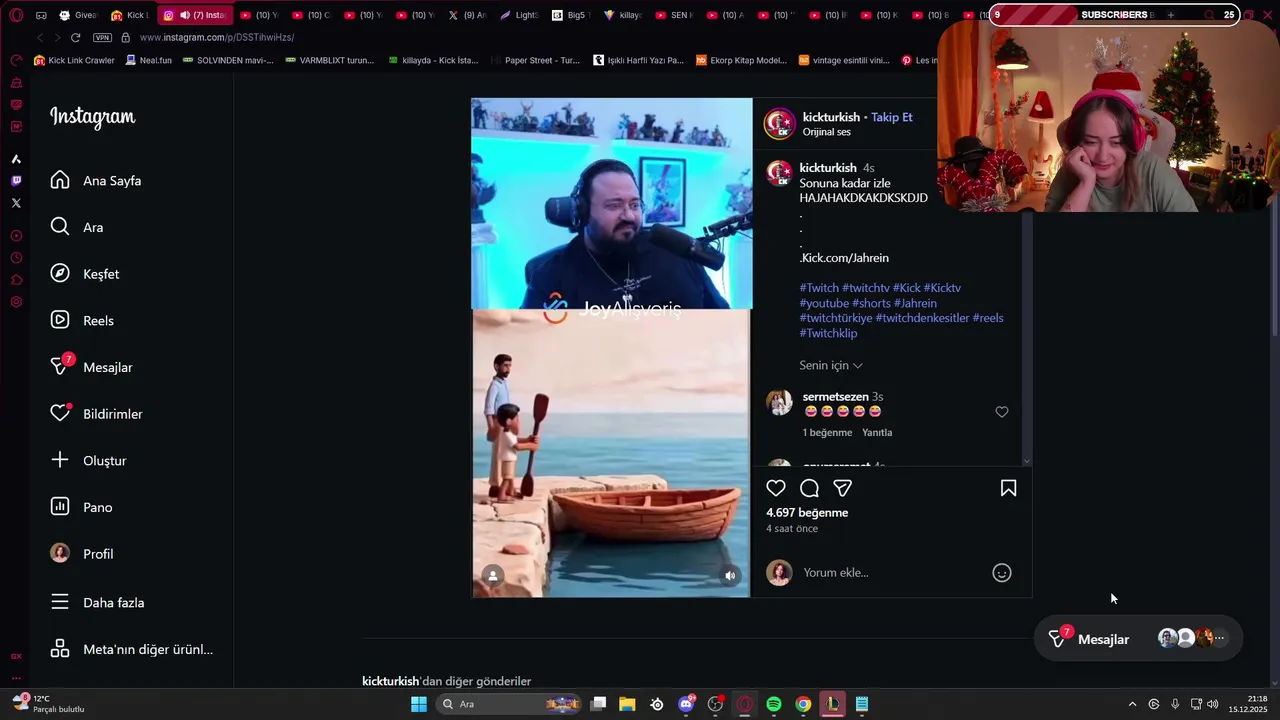
Task: Click kickturkish profile avatar in header
Action: (779, 124)
